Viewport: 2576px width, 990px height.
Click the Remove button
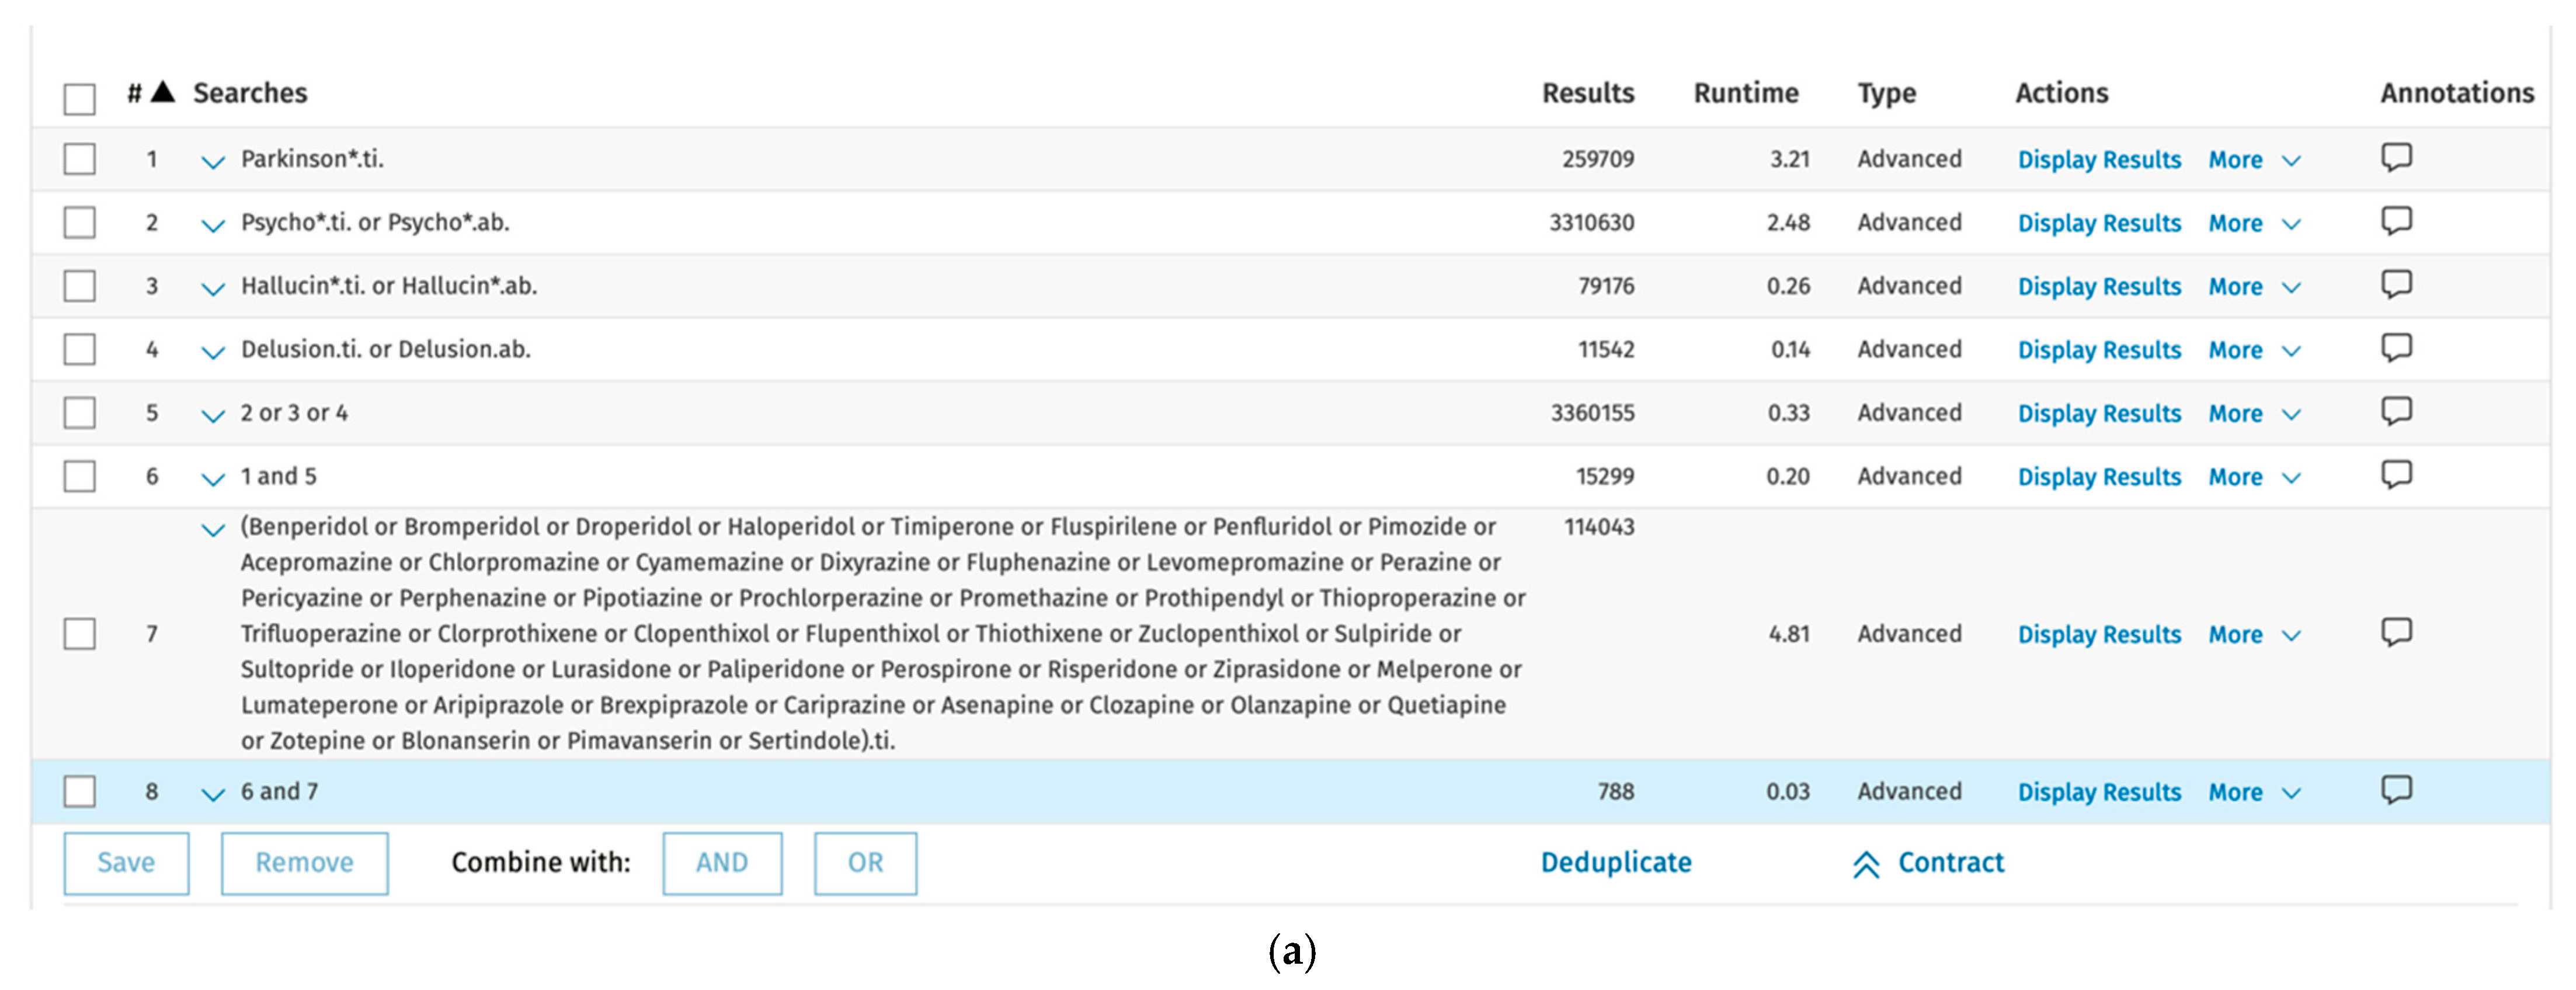[x=304, y=863]
